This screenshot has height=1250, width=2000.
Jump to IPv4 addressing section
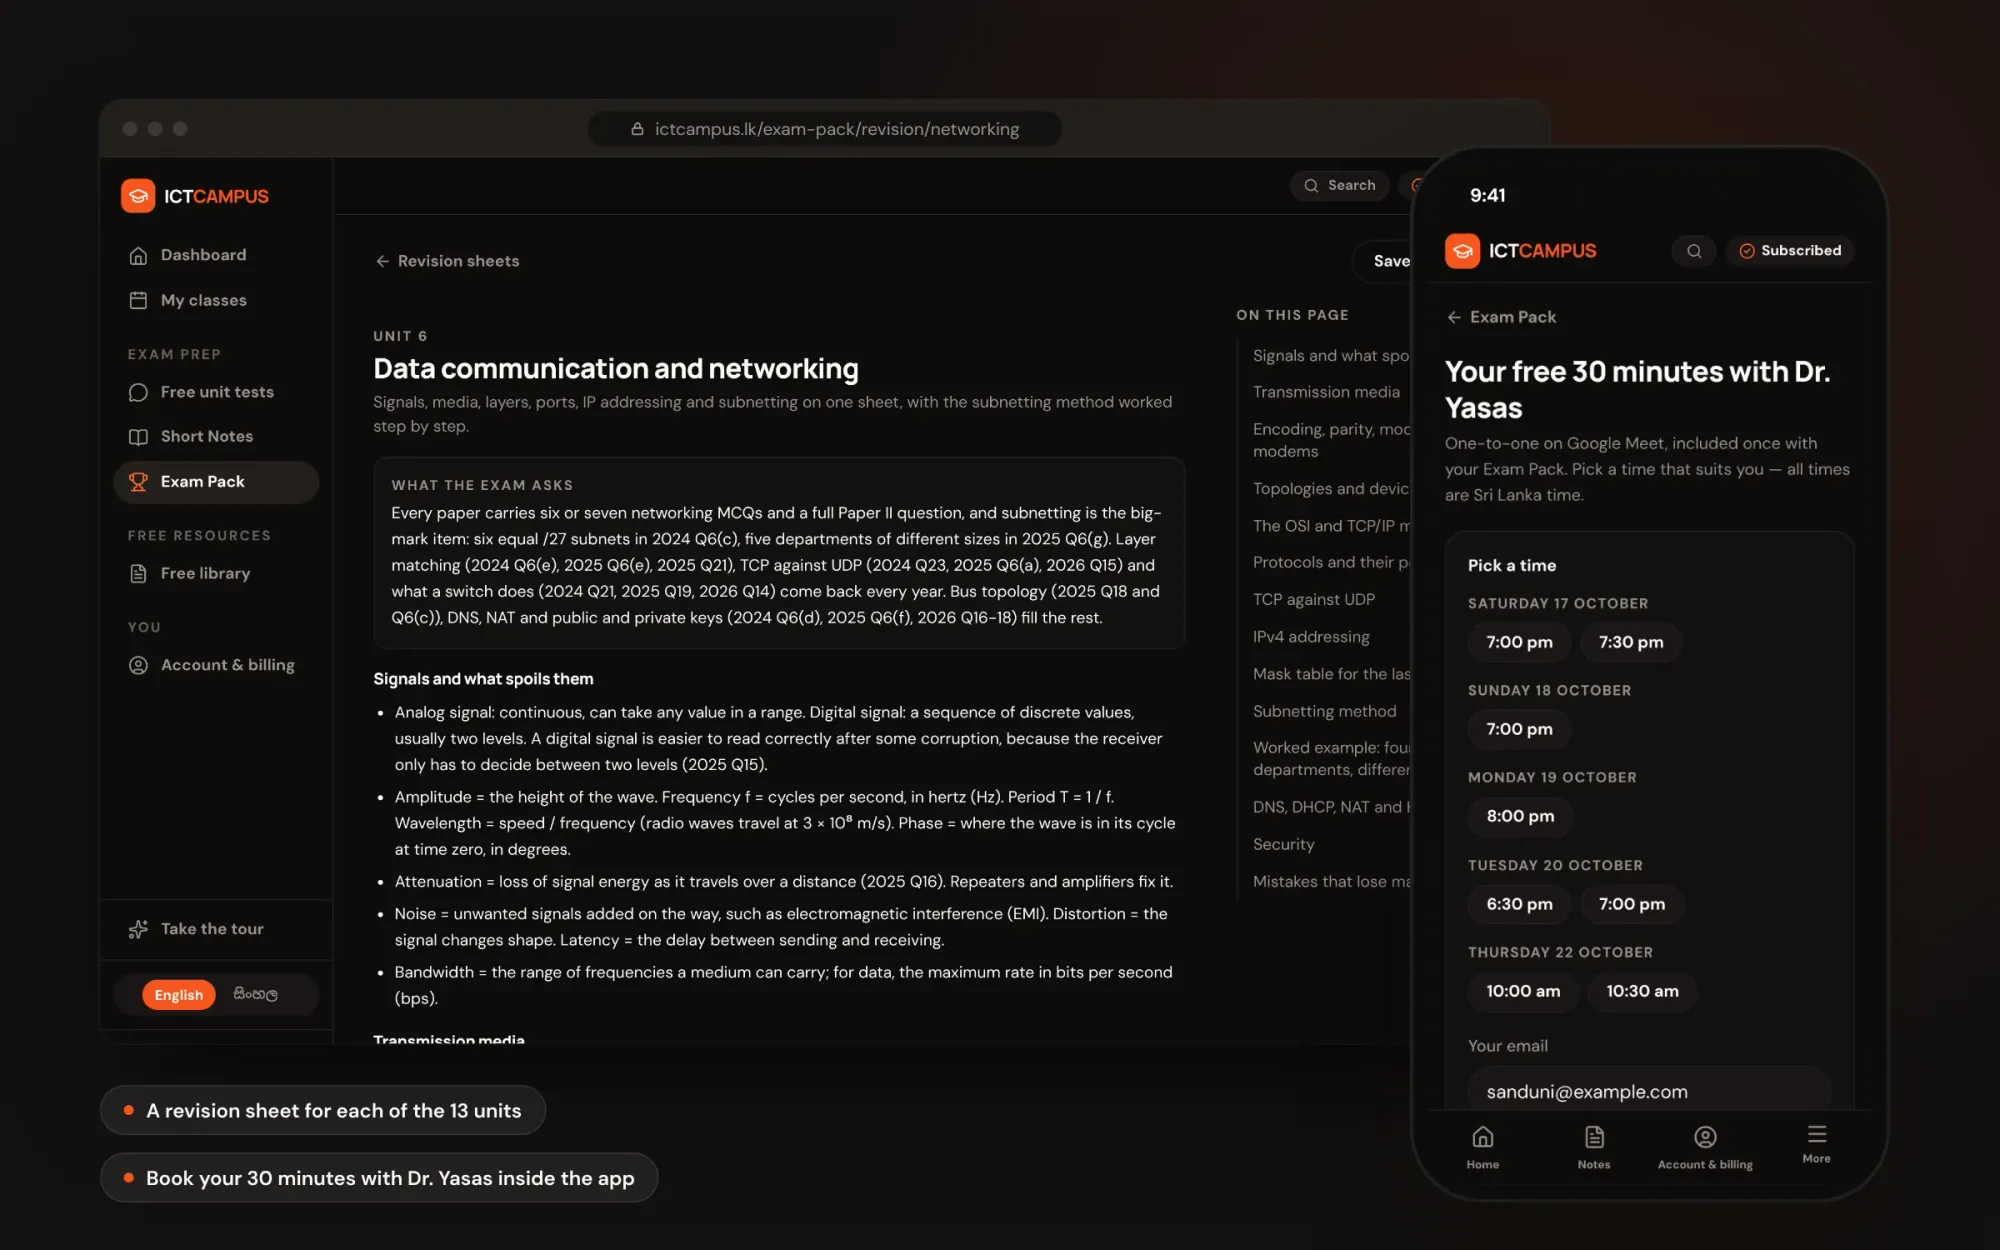[x=1311, y=637]
